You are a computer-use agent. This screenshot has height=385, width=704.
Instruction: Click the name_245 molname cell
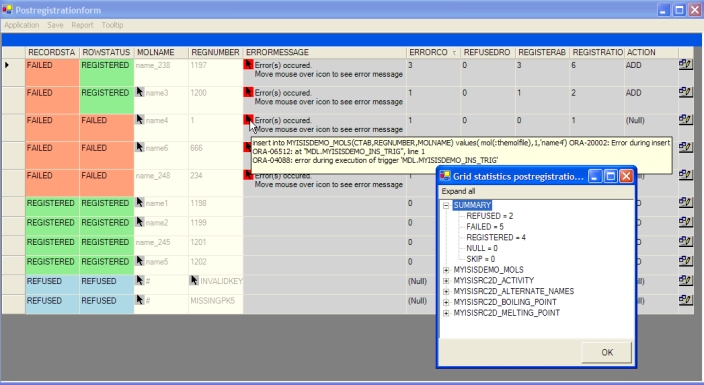161,245
